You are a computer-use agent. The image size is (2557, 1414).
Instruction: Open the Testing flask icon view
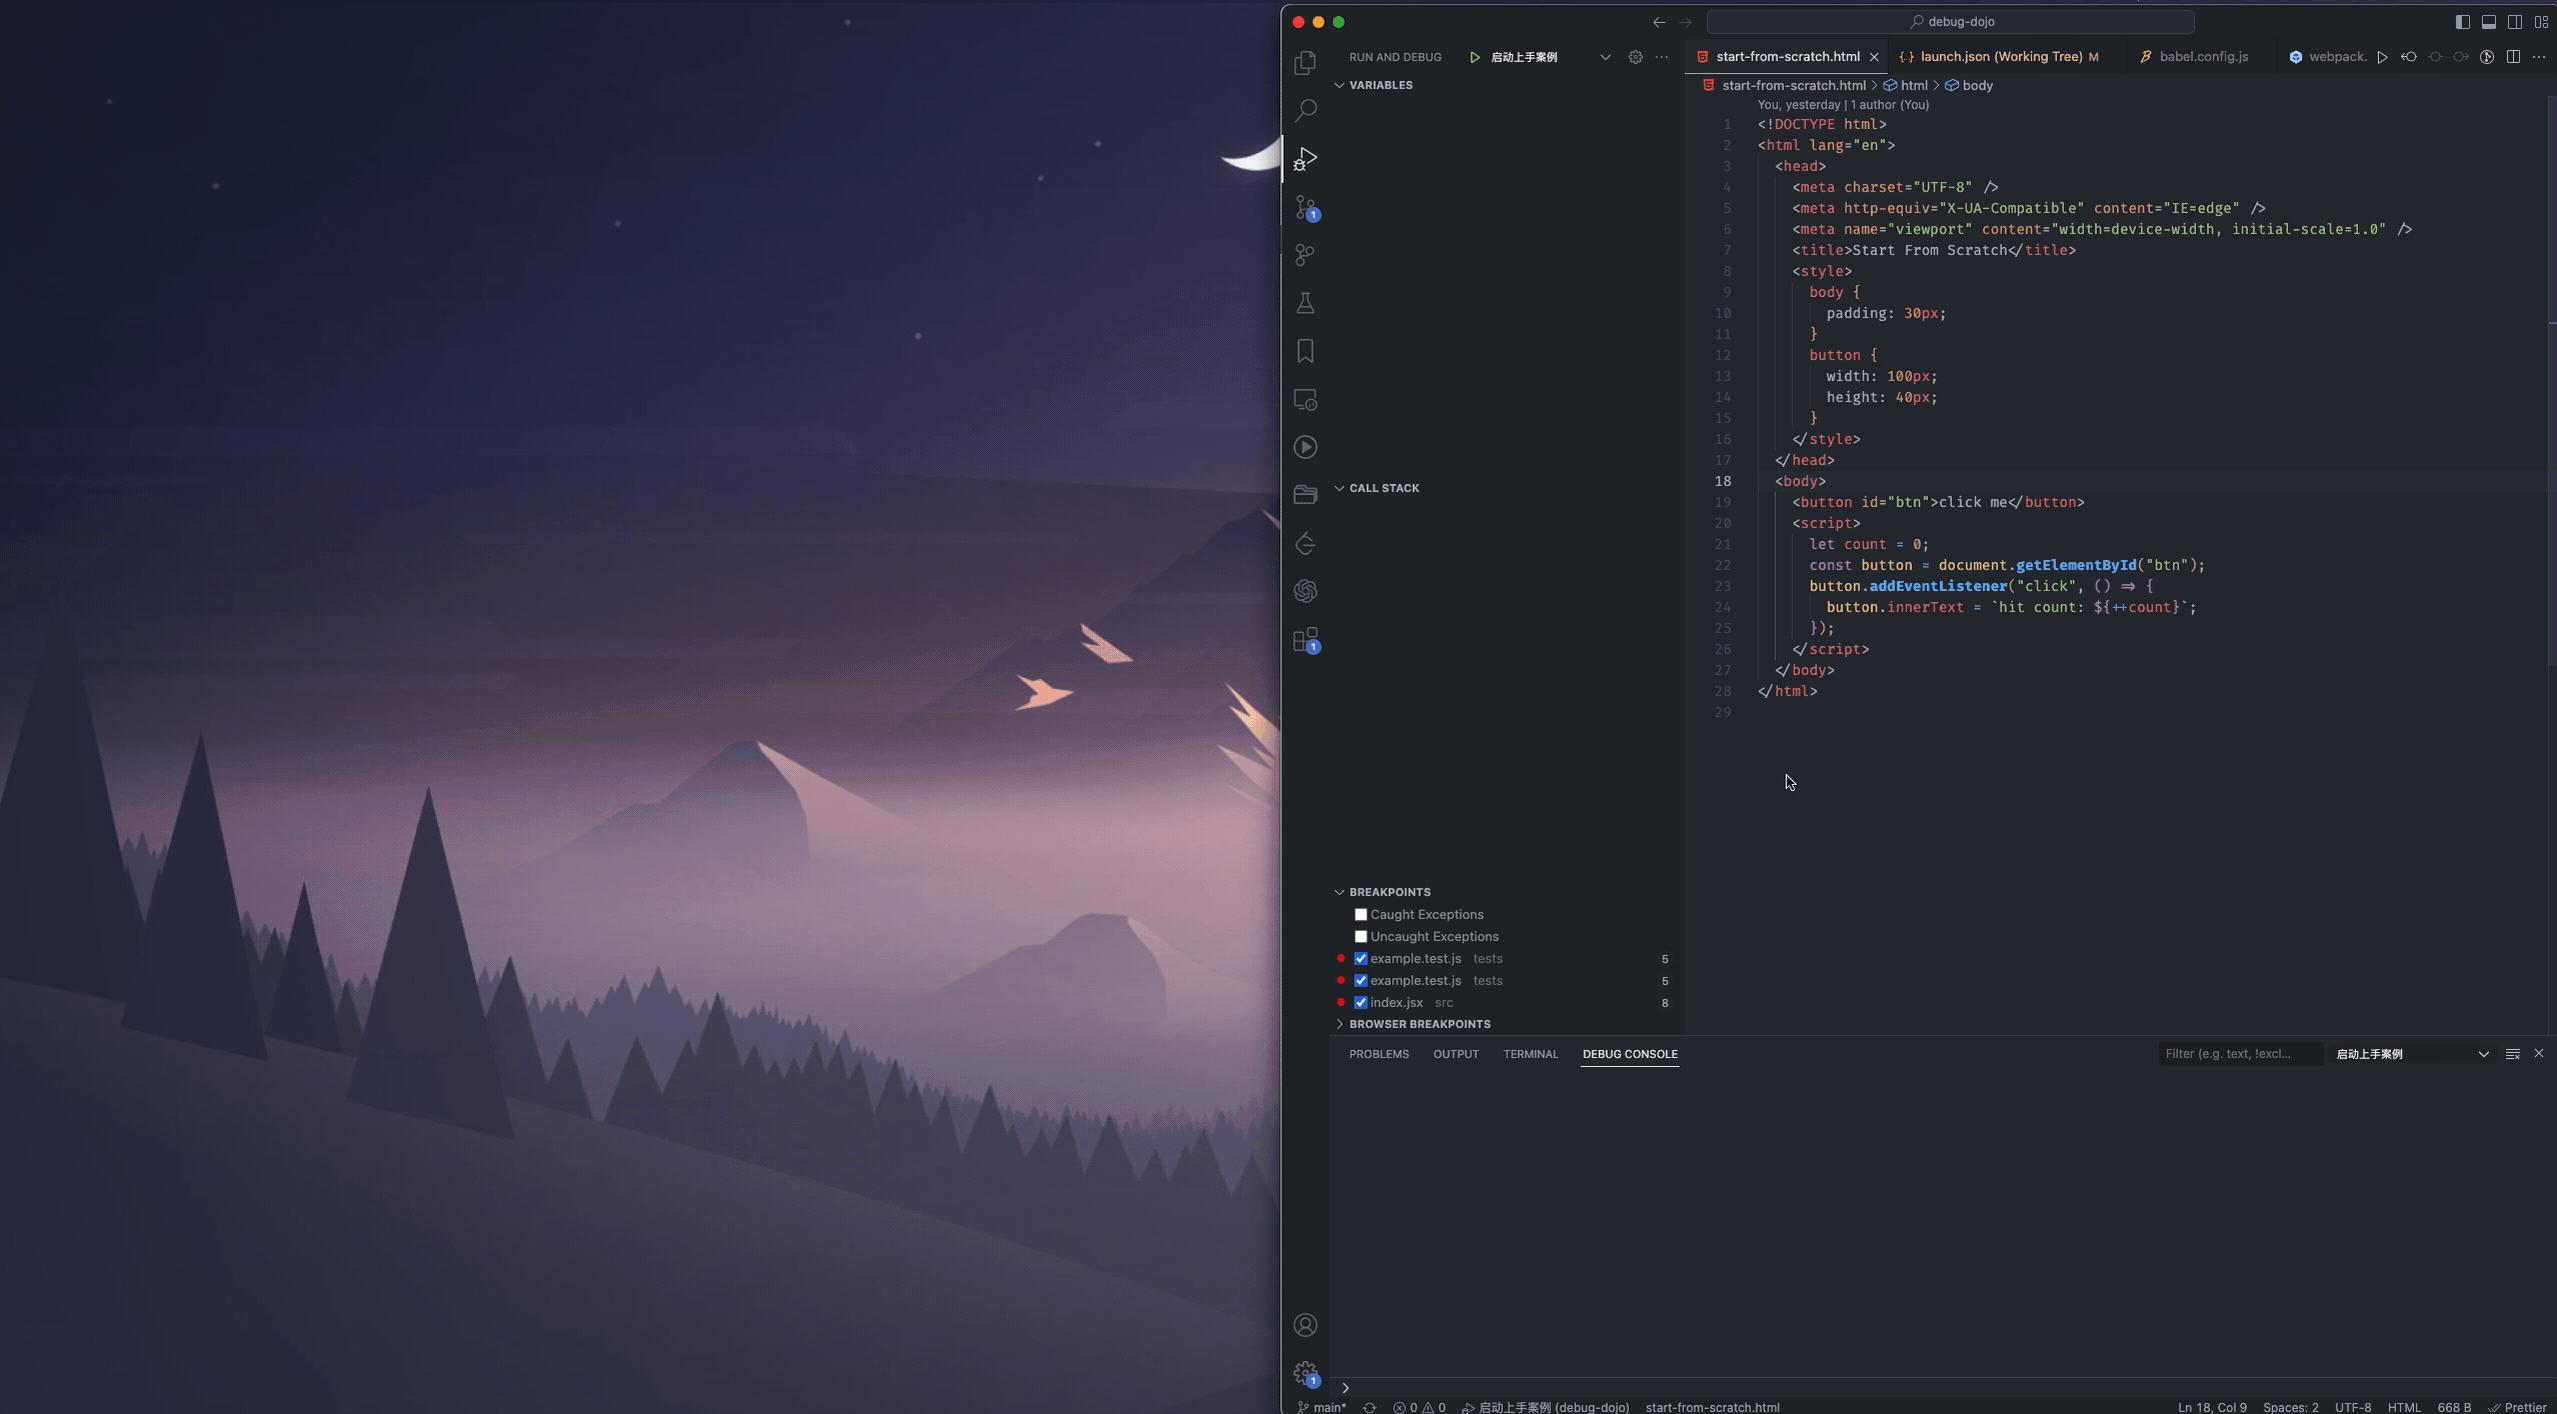point(1305,303)
